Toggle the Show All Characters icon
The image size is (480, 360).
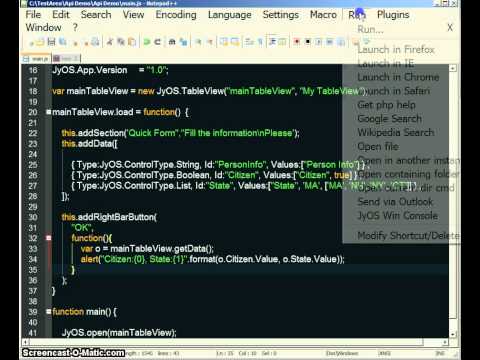pyautogui.click(x=260, y=42)
